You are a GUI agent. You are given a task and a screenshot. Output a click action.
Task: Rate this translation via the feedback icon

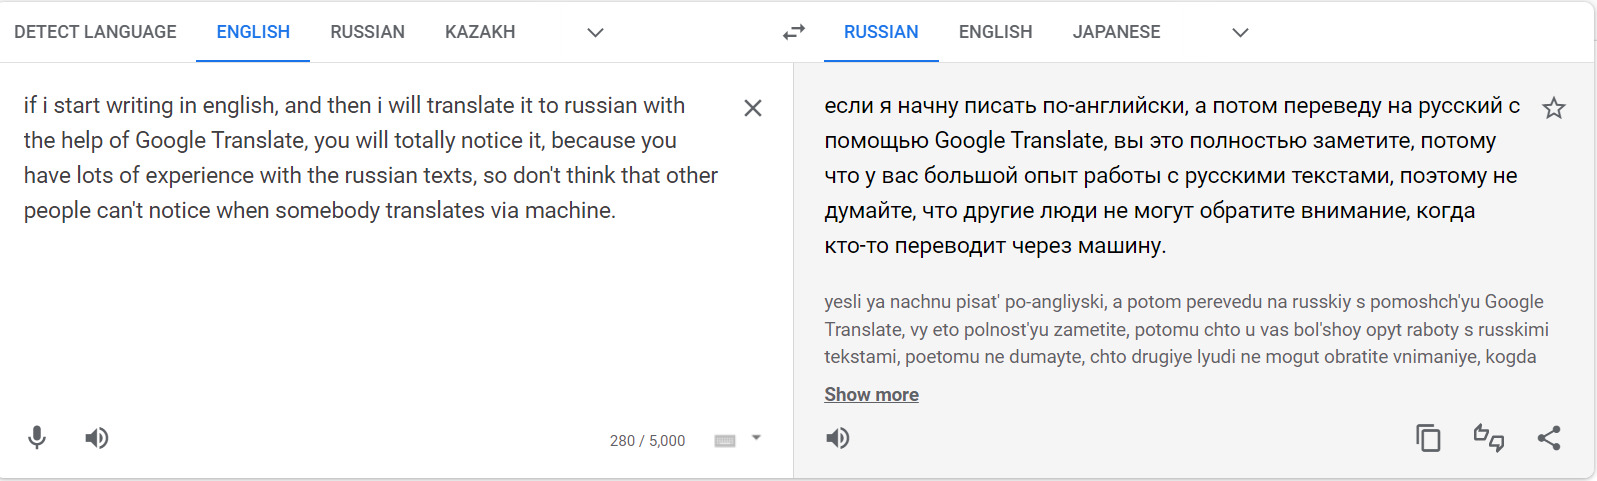pyautogui.click(x=1488, y=438)
